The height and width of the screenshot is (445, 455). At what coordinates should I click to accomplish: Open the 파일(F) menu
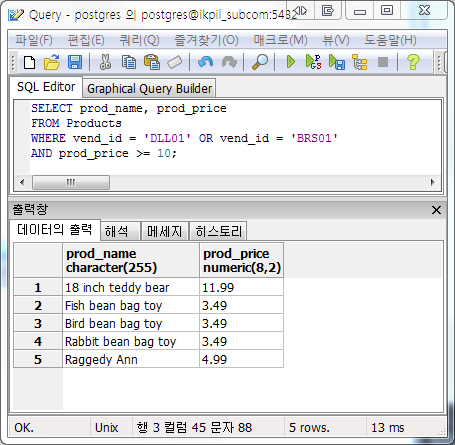[34, 40]
